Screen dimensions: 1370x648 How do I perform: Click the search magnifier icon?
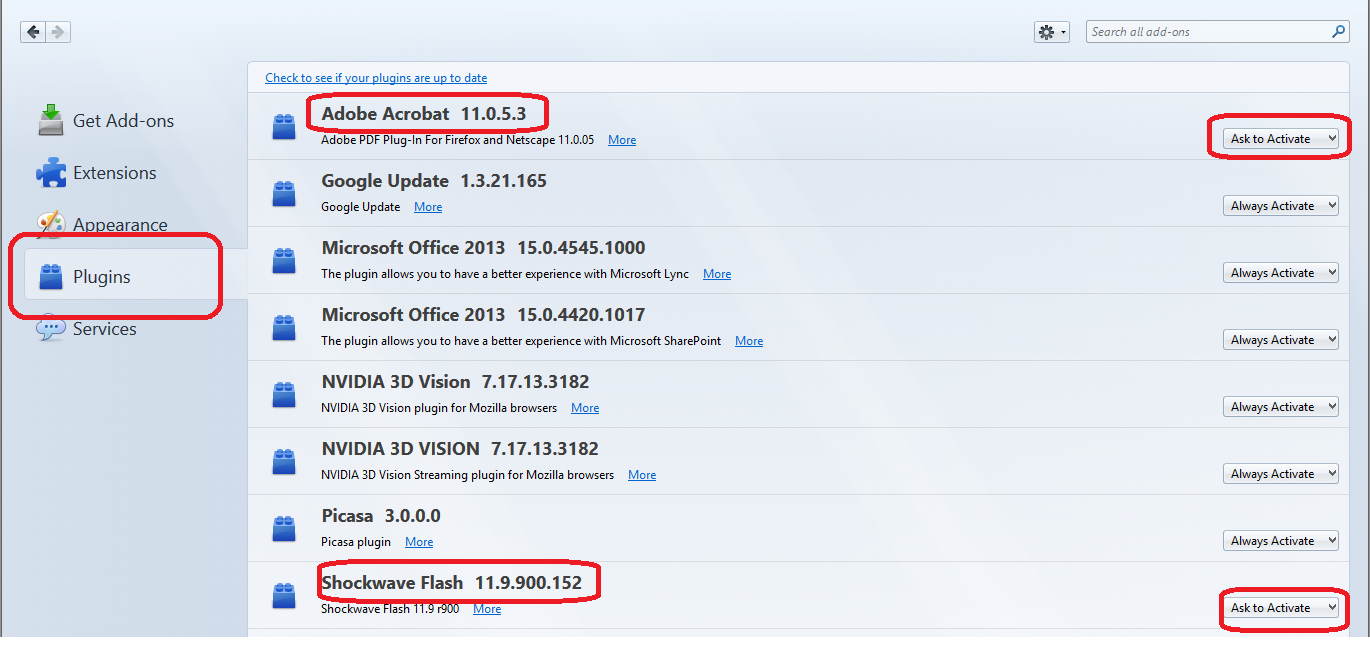pyautogui.click(x=1339, y=32)
